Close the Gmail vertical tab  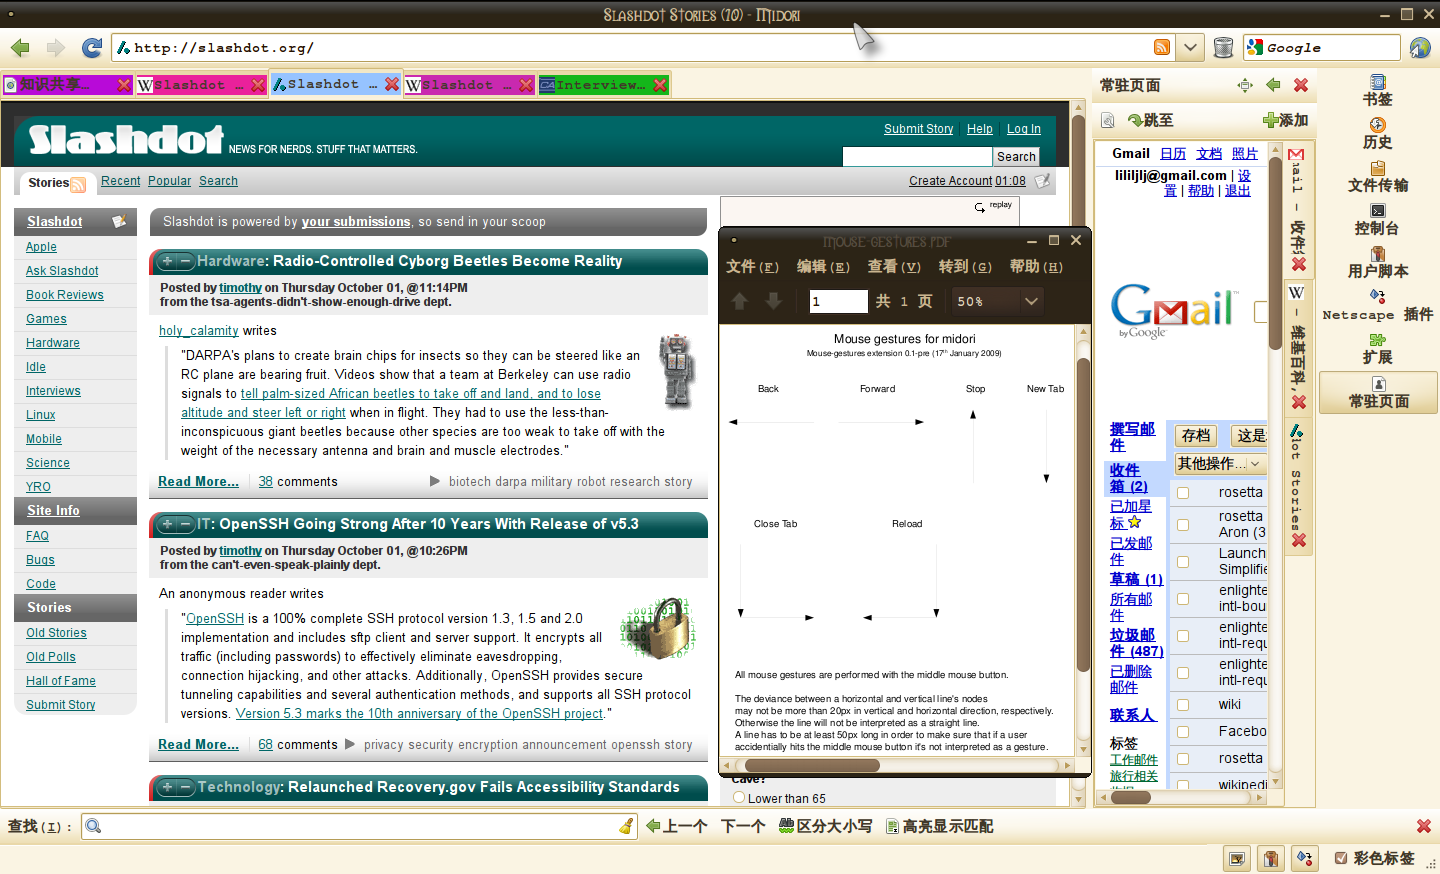(1298, 264)
